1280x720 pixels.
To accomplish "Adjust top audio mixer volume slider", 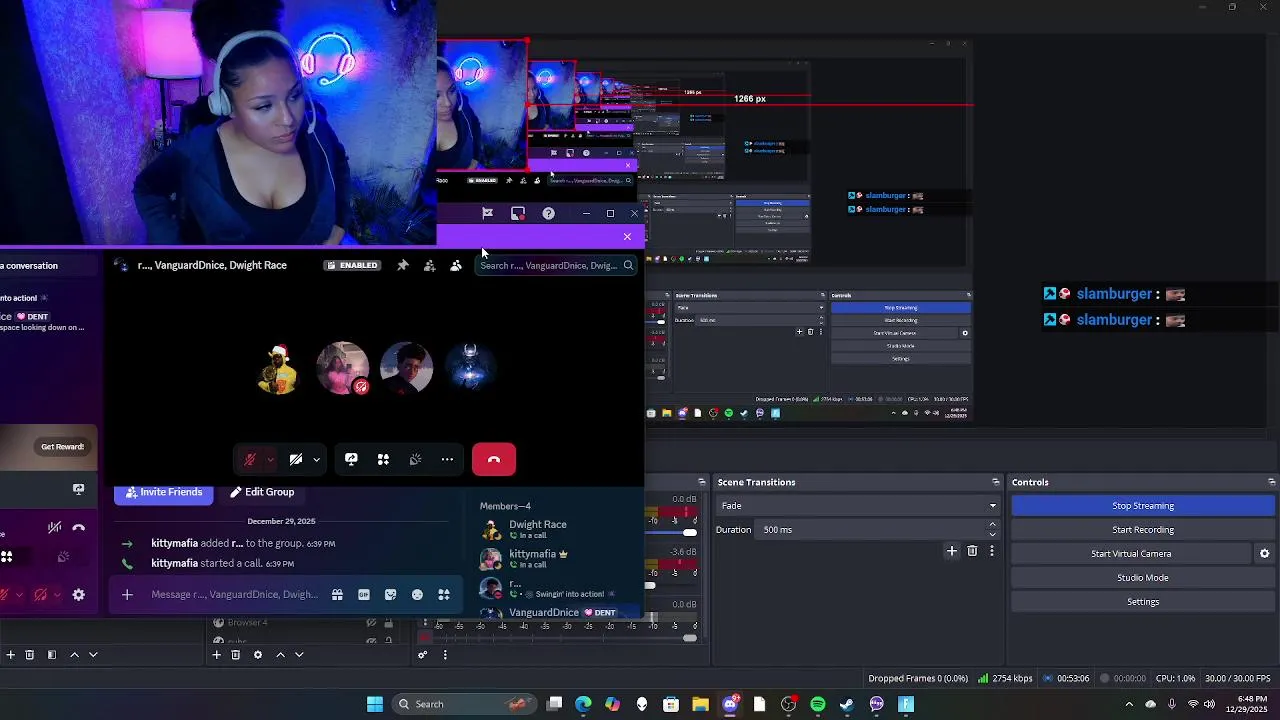I will pyautogui.click(x=690, y=532).
